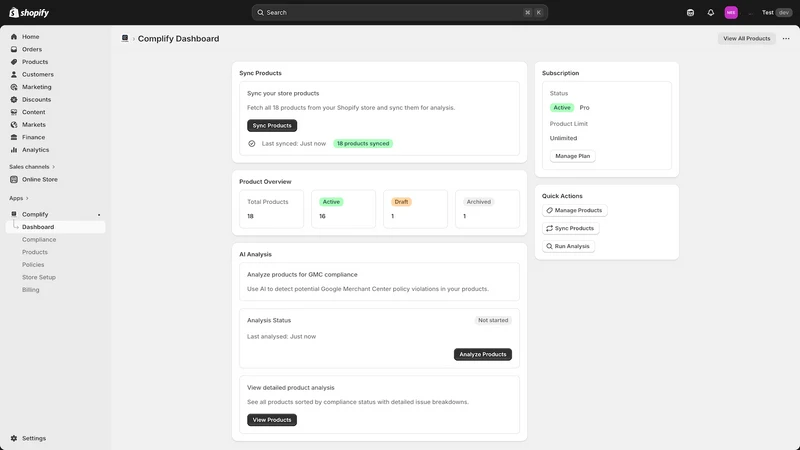Image resolution: width=800 pixels, height=450 pixels.
Task: Open the Policies sub-menu item
Action: pos(33,265)
